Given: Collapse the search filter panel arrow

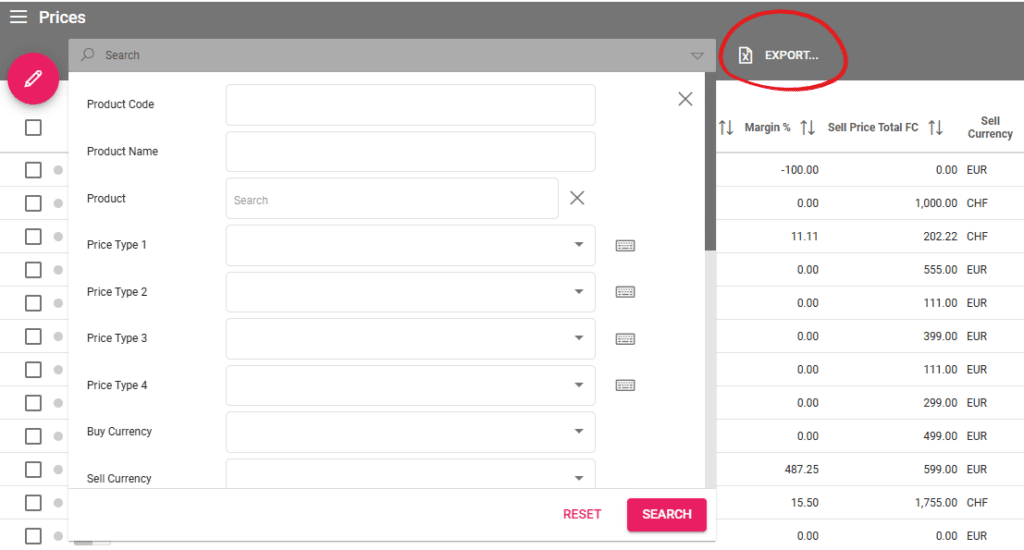Looking at the screenshot, I should 697,56.
